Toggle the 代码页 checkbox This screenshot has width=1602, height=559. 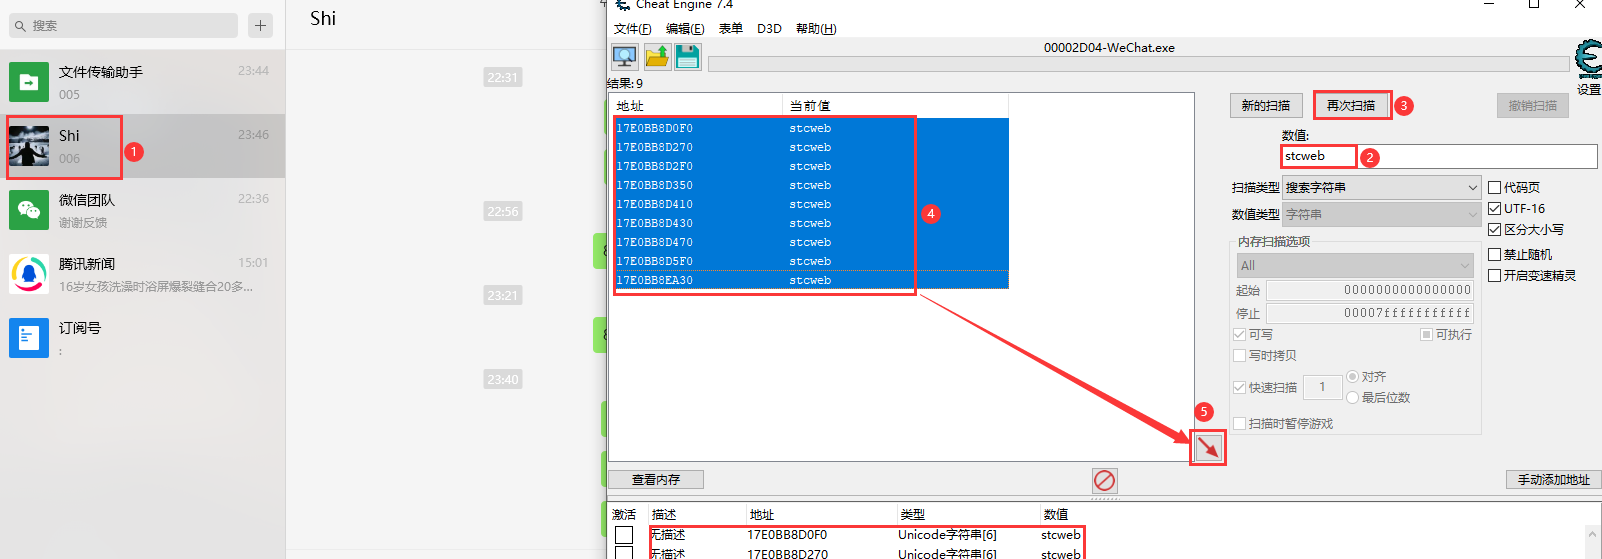[x=1495, y=187]
